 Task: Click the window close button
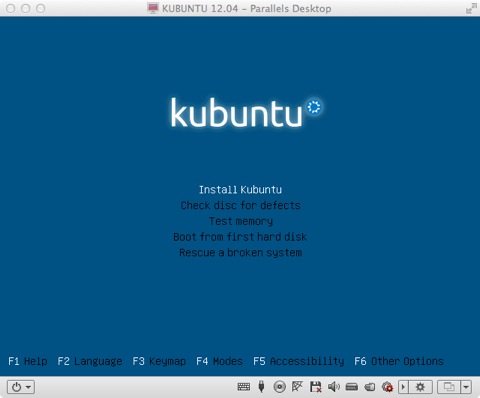point(11,8)
